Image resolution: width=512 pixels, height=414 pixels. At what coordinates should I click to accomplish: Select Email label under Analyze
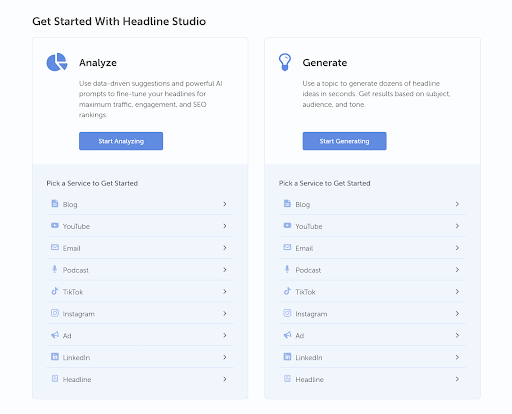[x=72, y=248]
